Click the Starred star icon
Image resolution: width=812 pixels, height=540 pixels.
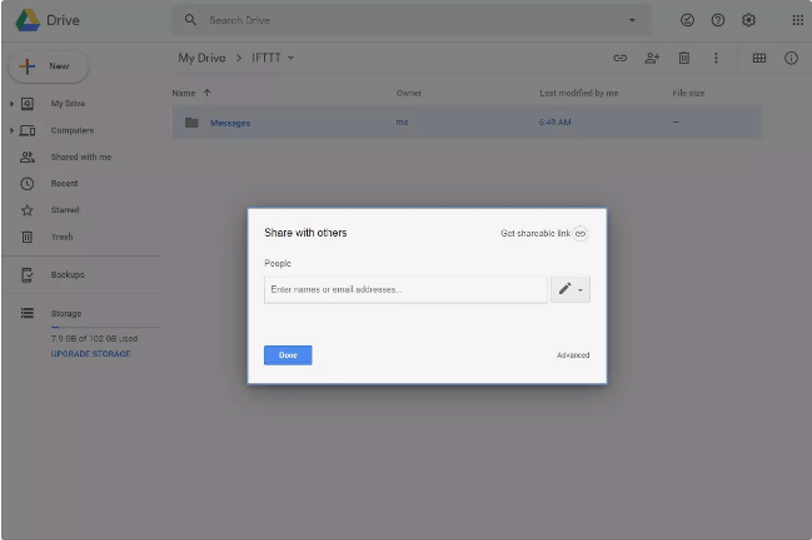point(27,210)
